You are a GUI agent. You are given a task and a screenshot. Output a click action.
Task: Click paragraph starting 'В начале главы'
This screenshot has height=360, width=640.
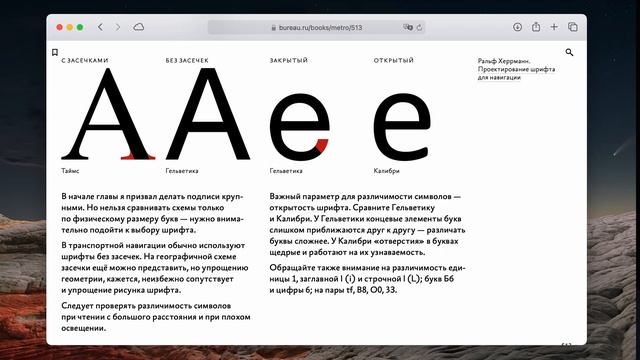click(152, 213)
